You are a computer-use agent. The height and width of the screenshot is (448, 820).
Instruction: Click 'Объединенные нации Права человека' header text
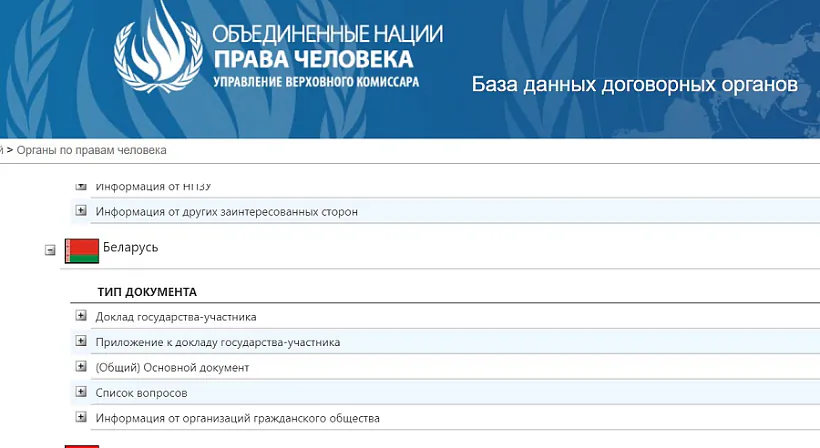click(328, 46)
